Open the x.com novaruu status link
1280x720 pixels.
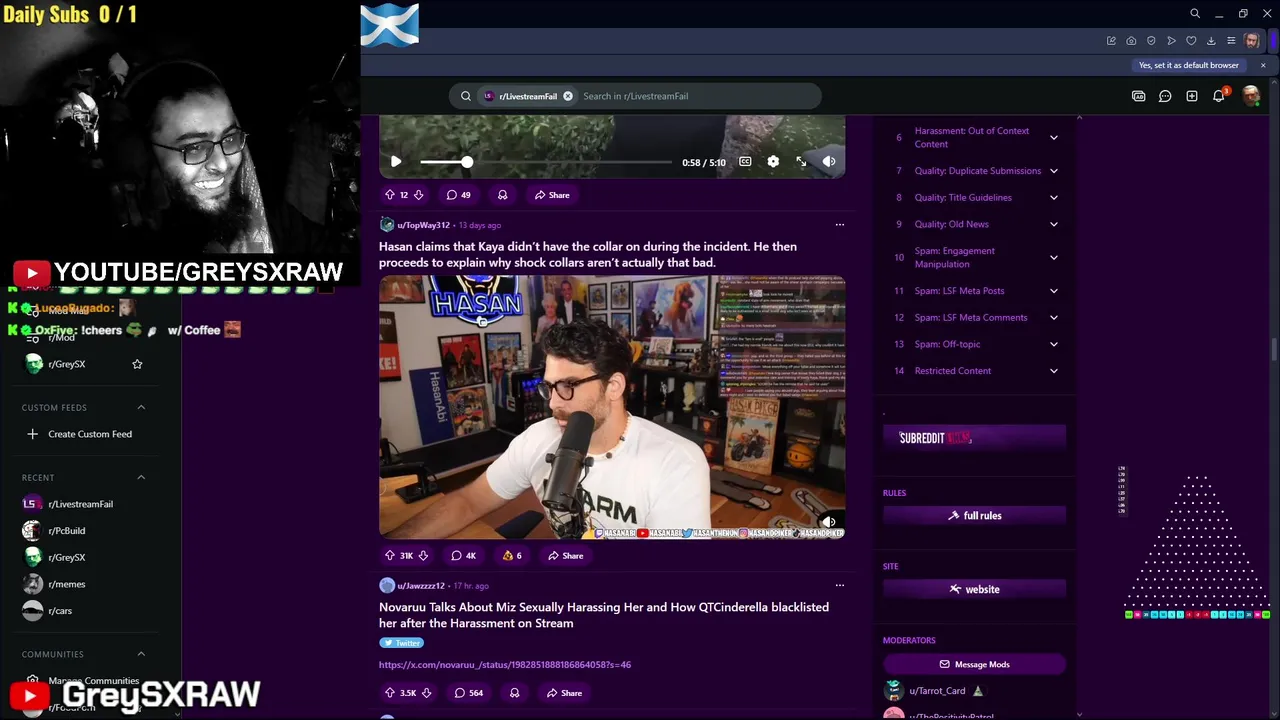505,665
